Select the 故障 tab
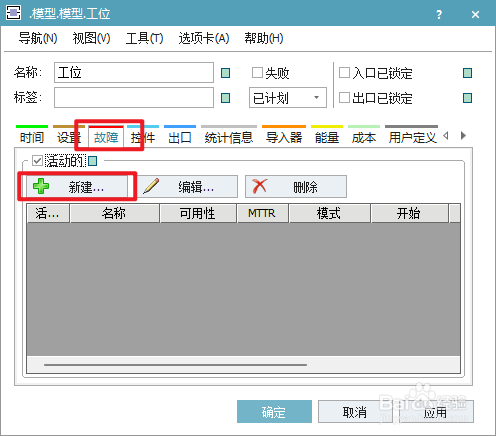This screenshot has width=496, height=436. point(106,137)
